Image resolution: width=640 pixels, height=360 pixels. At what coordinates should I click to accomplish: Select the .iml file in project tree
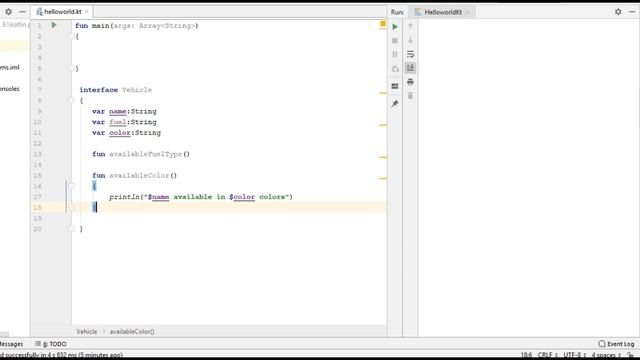point(10,67)
